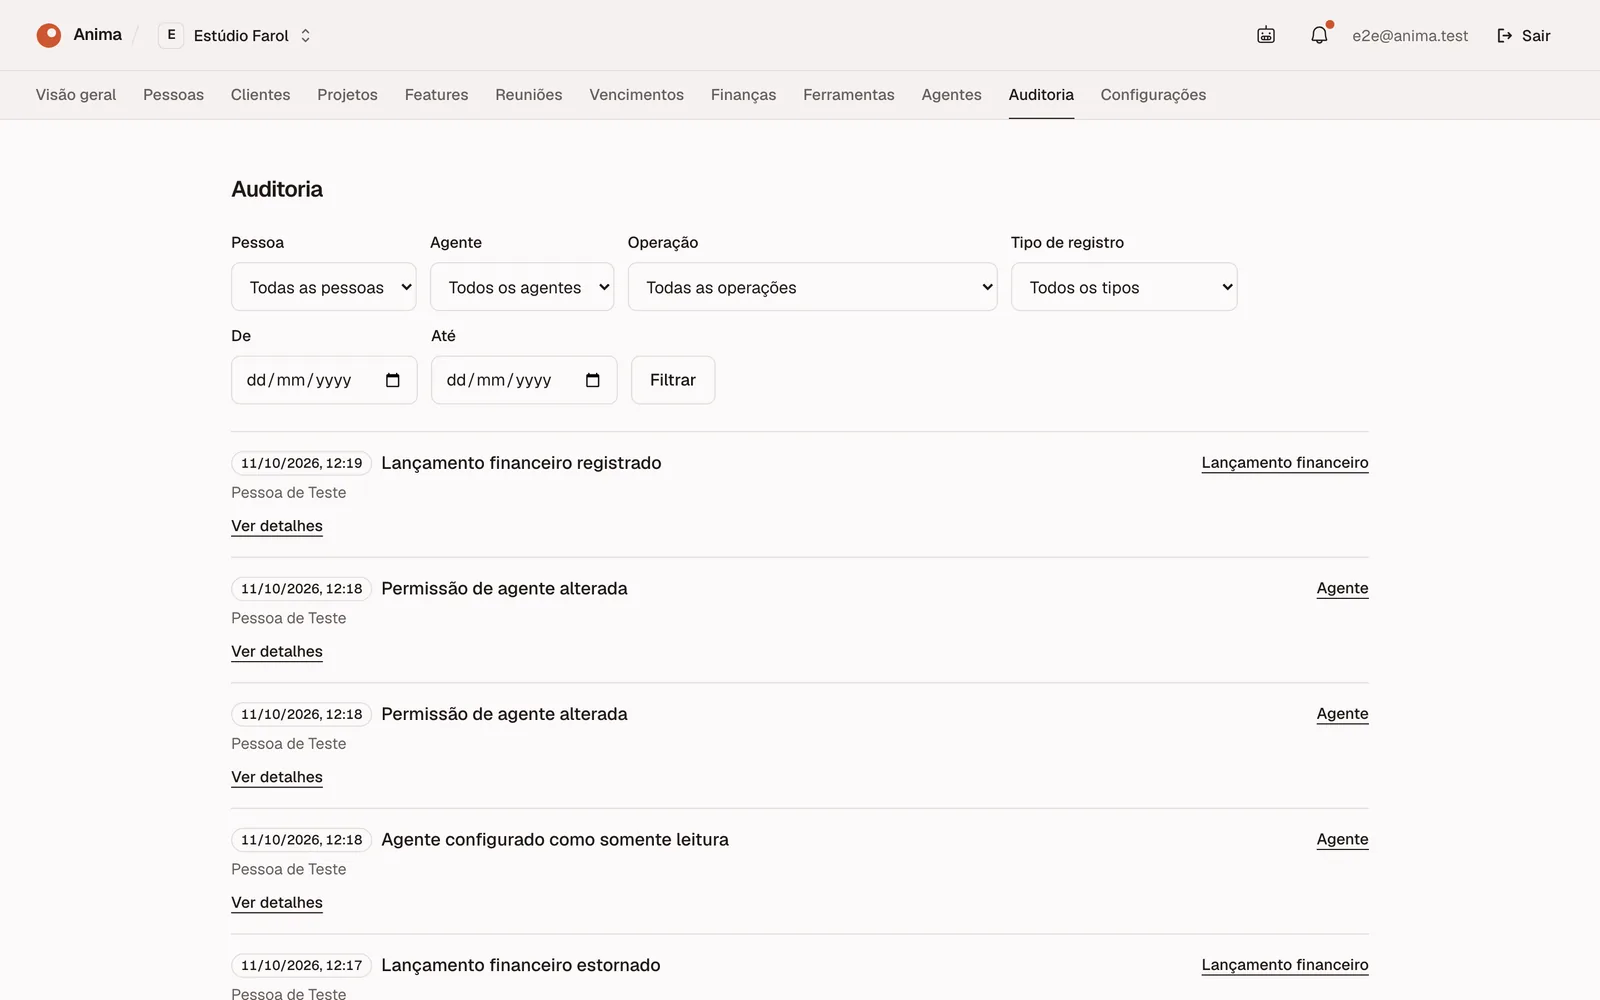The height and width of the screenshot is (1000, 1600).
Task: Open the Configurações tab
Action: pyautogui.click(x=1153, y=95)
